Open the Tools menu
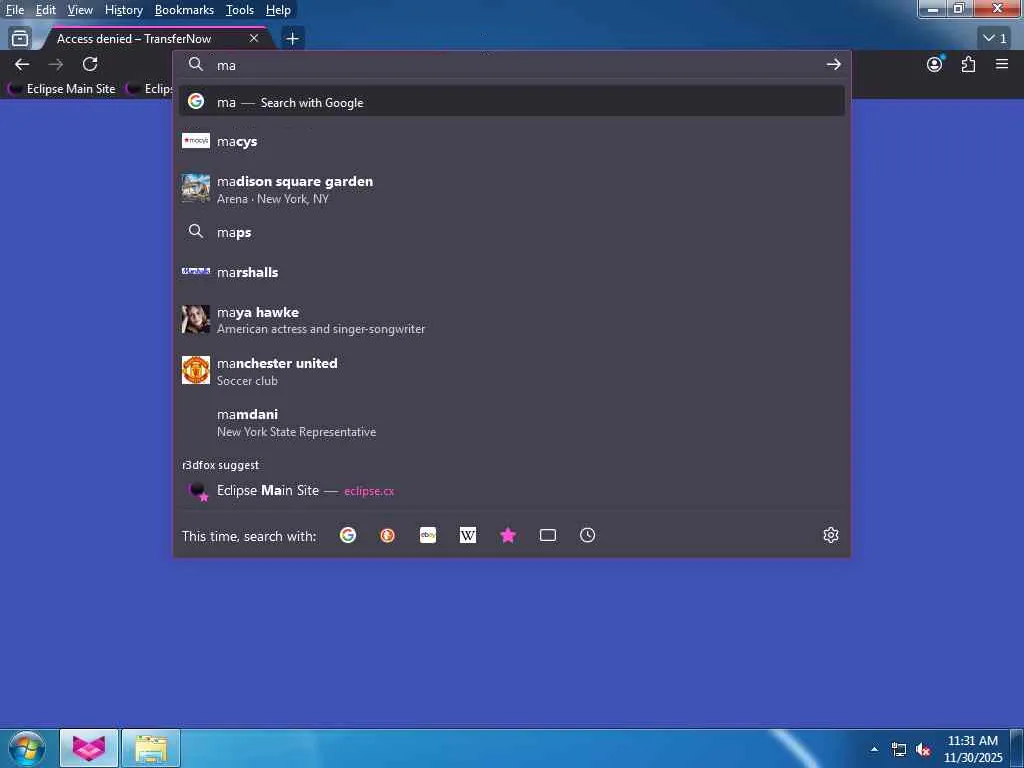1024x768 pixels. point(240,10)
